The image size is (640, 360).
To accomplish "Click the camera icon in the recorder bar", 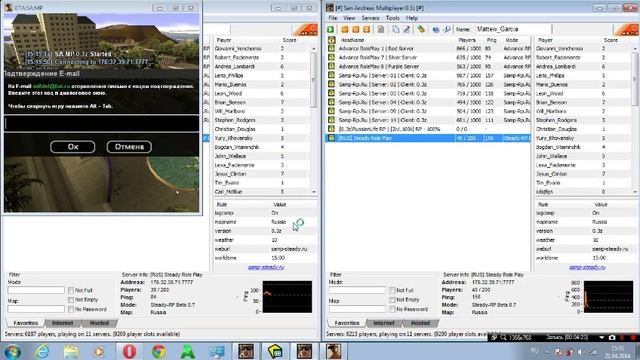I will (x=612, y=338).
